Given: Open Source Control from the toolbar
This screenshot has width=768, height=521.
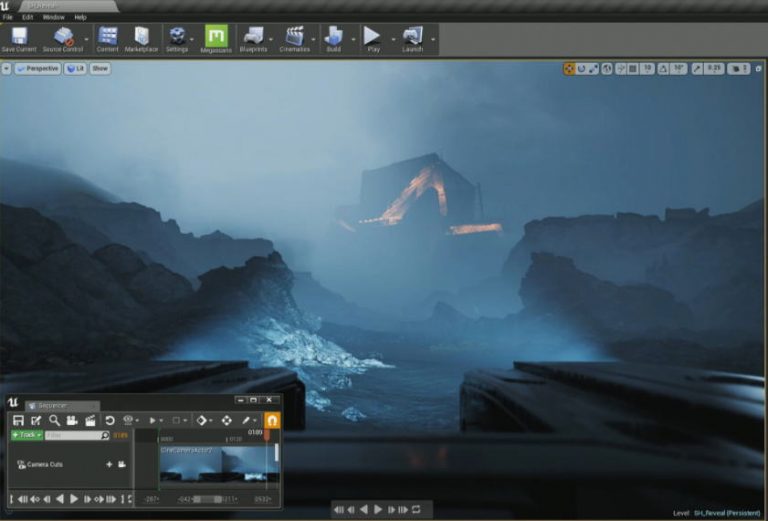Looking at the screenshot, I should point(63,39).
